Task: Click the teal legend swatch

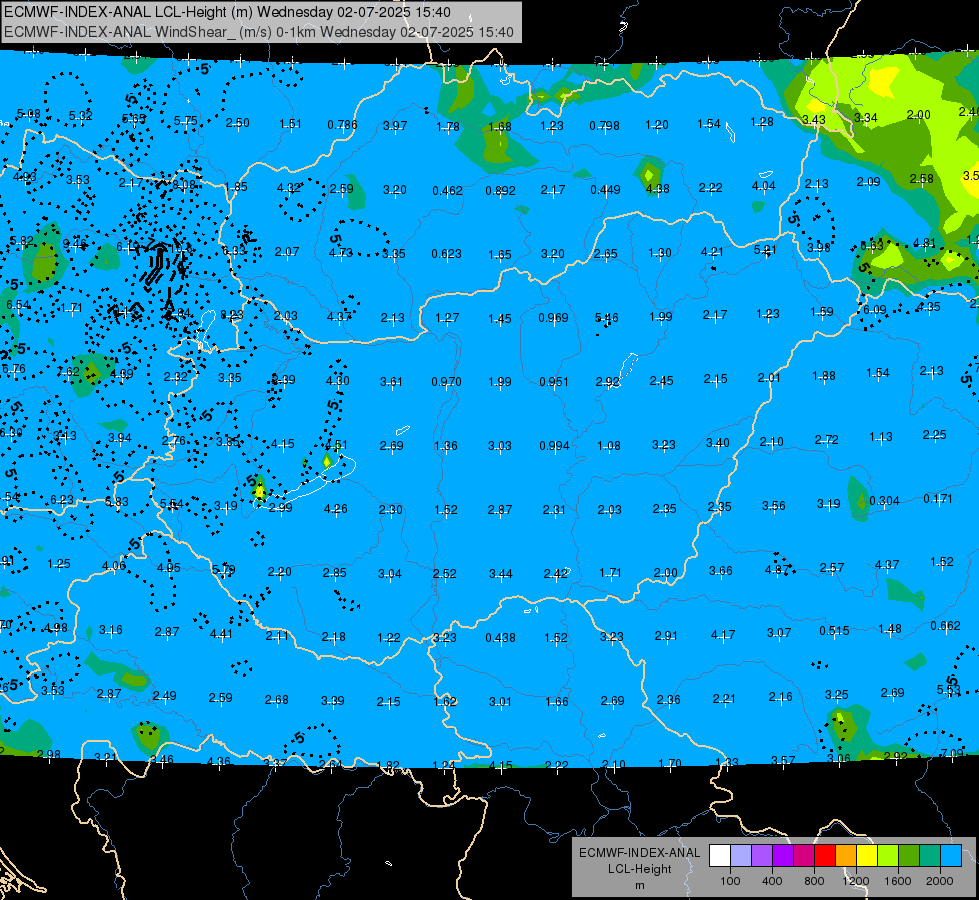Action: [930, 855]
